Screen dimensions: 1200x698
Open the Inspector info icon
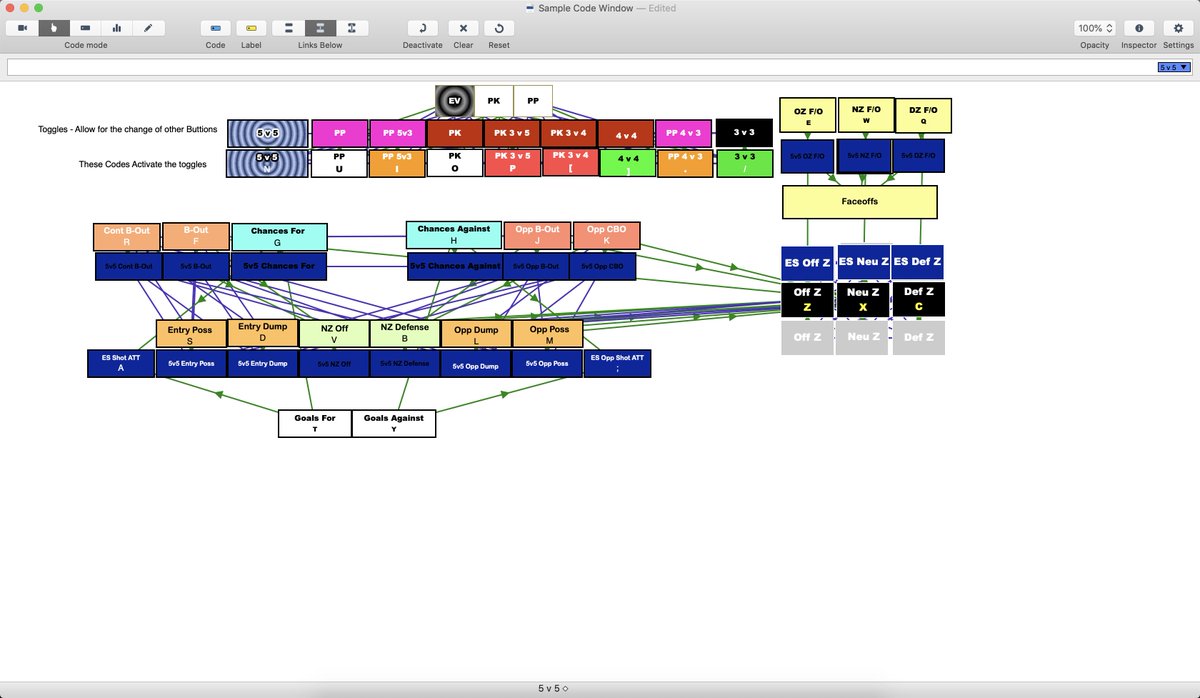[1138, 28]
